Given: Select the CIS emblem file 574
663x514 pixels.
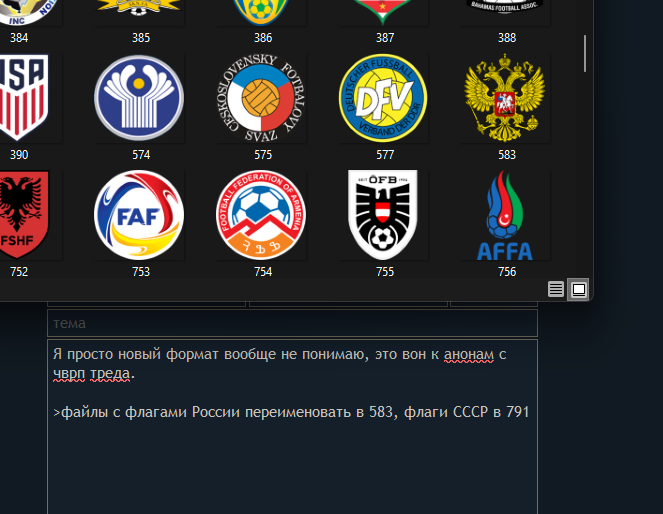Looking at the screenshot, I should pos(139,98).
